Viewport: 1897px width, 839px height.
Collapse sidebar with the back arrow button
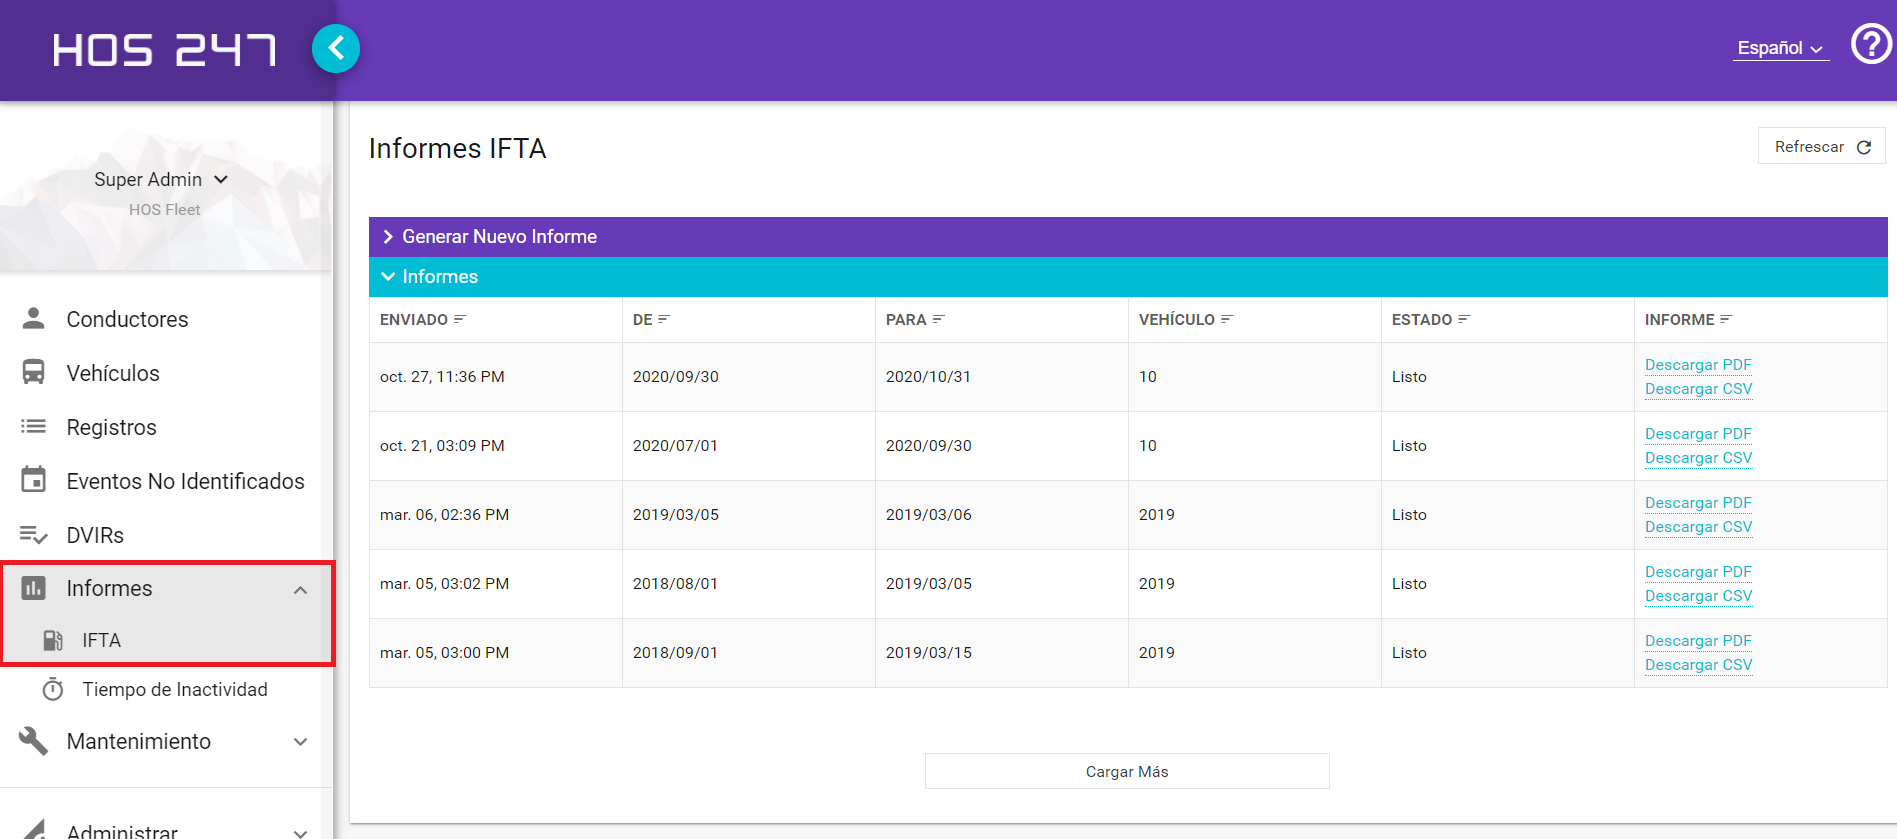pyautogui.click(x=336, y=48)
